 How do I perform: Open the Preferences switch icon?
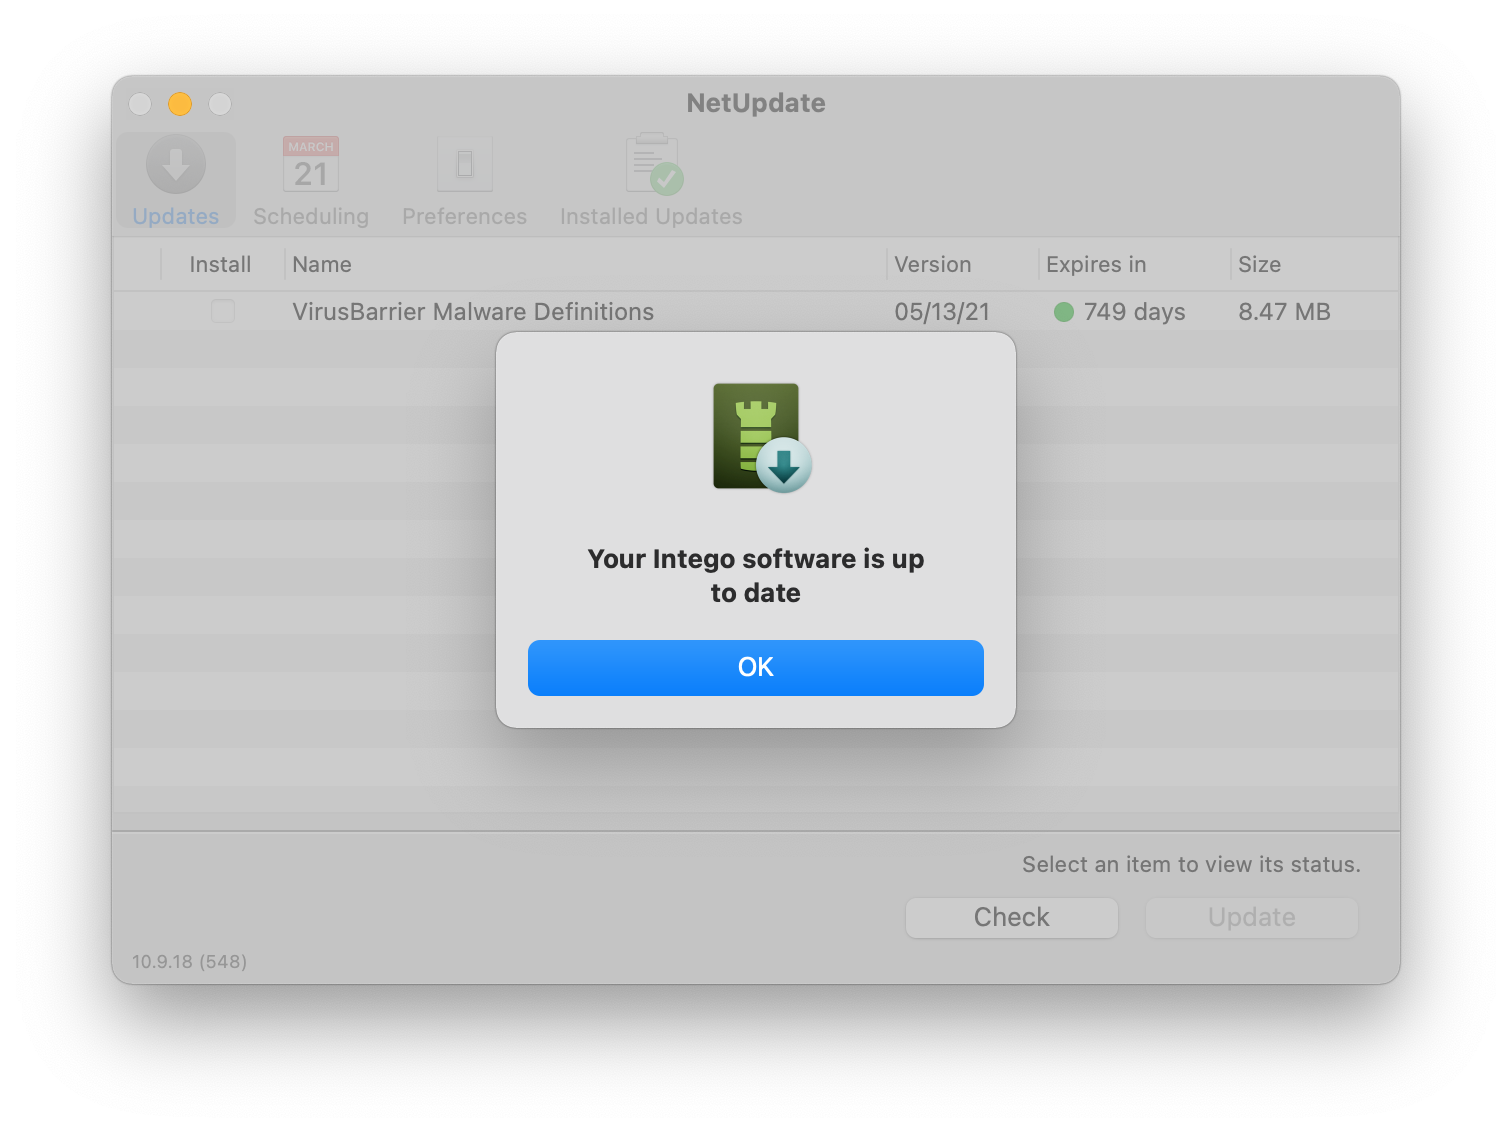(x=465, y=164)
